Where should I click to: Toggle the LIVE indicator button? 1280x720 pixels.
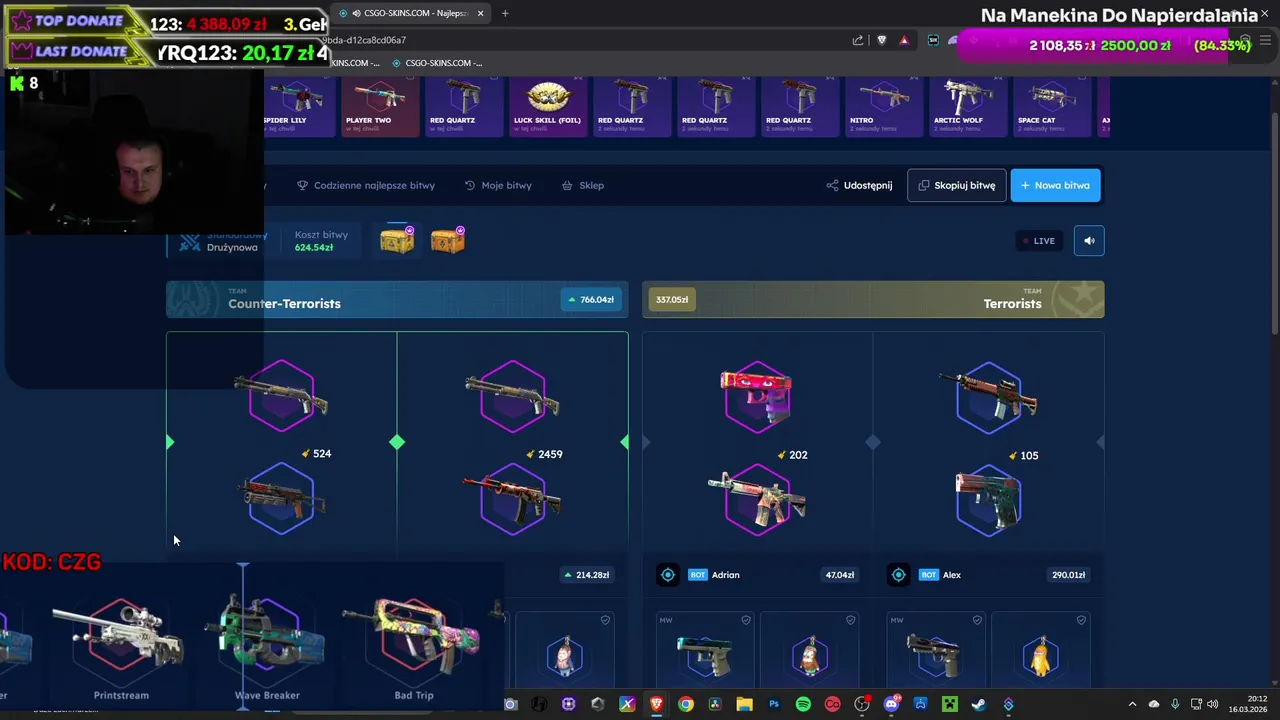(1038, 240)
